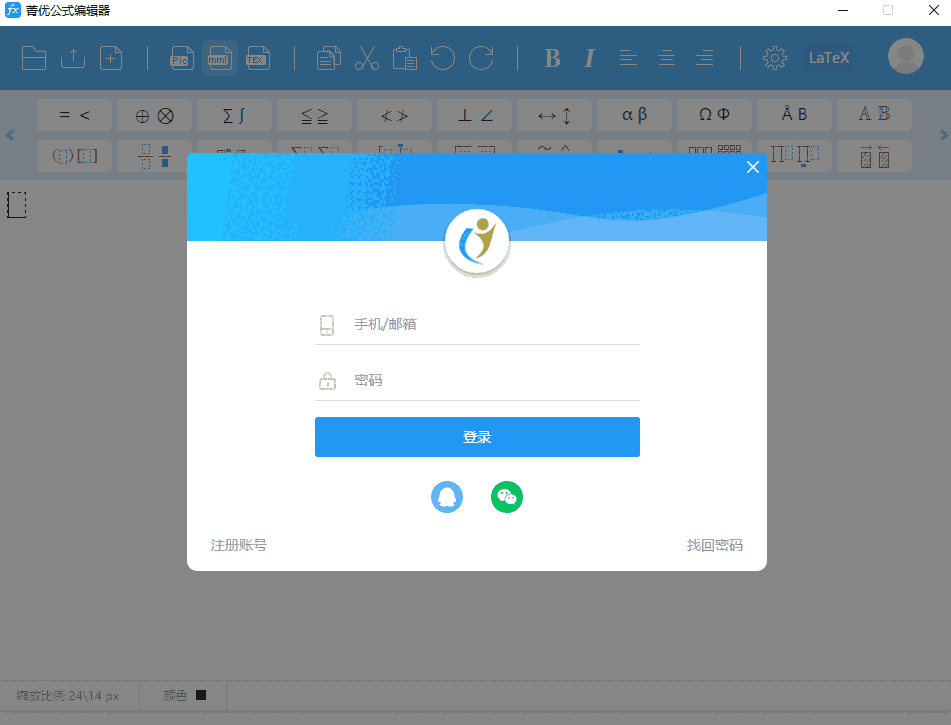Open the 注册账号 registration link
The image size is (951, 725).
(x=238, y=545)
